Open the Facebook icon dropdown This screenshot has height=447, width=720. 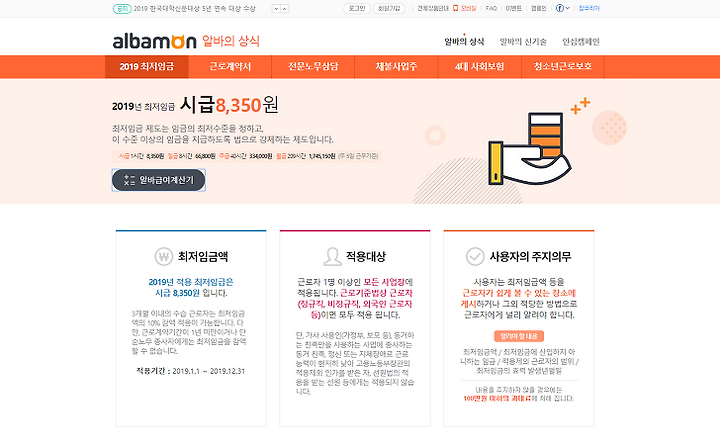(x=562, y=8)
